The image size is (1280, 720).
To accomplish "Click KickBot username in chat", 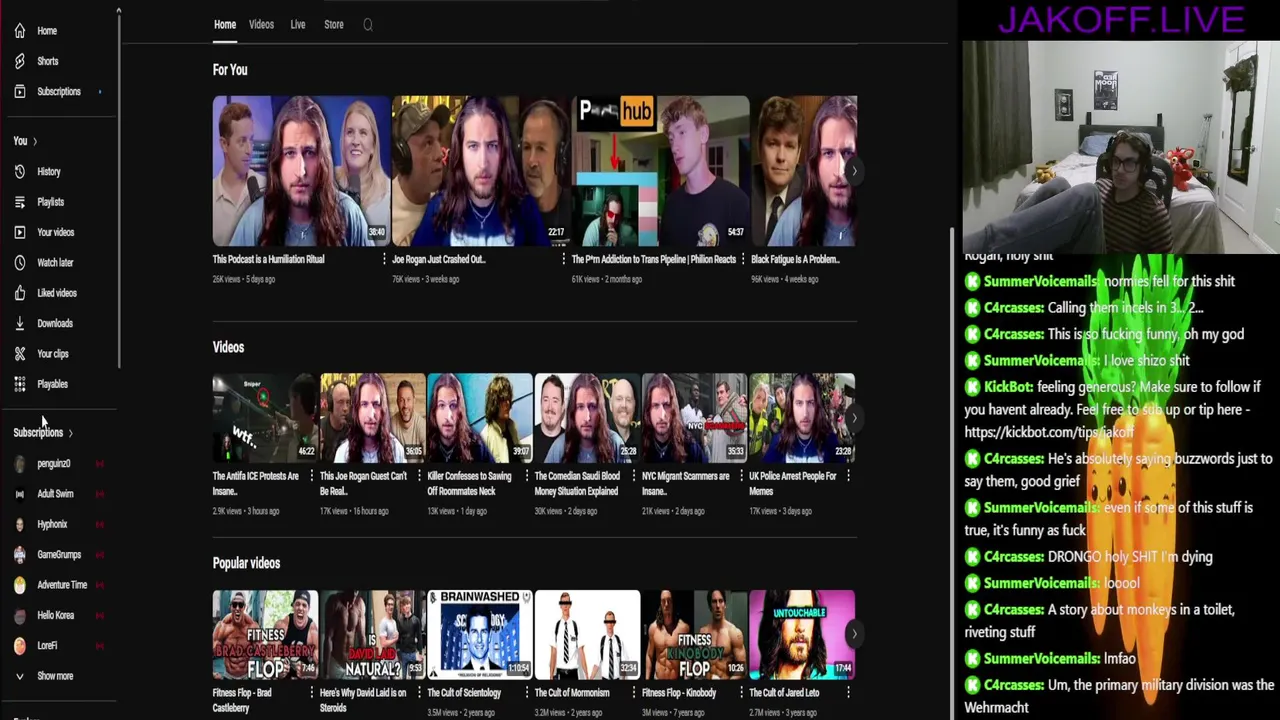I will [x=1008, y=387].
